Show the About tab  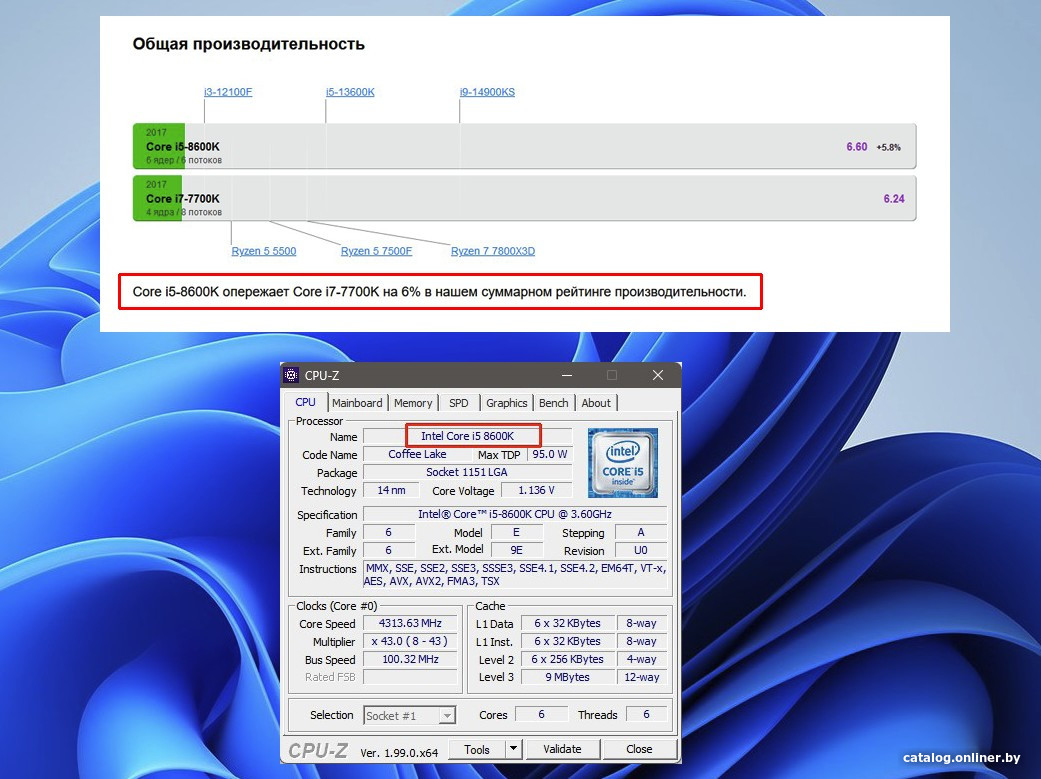point(596,403)
